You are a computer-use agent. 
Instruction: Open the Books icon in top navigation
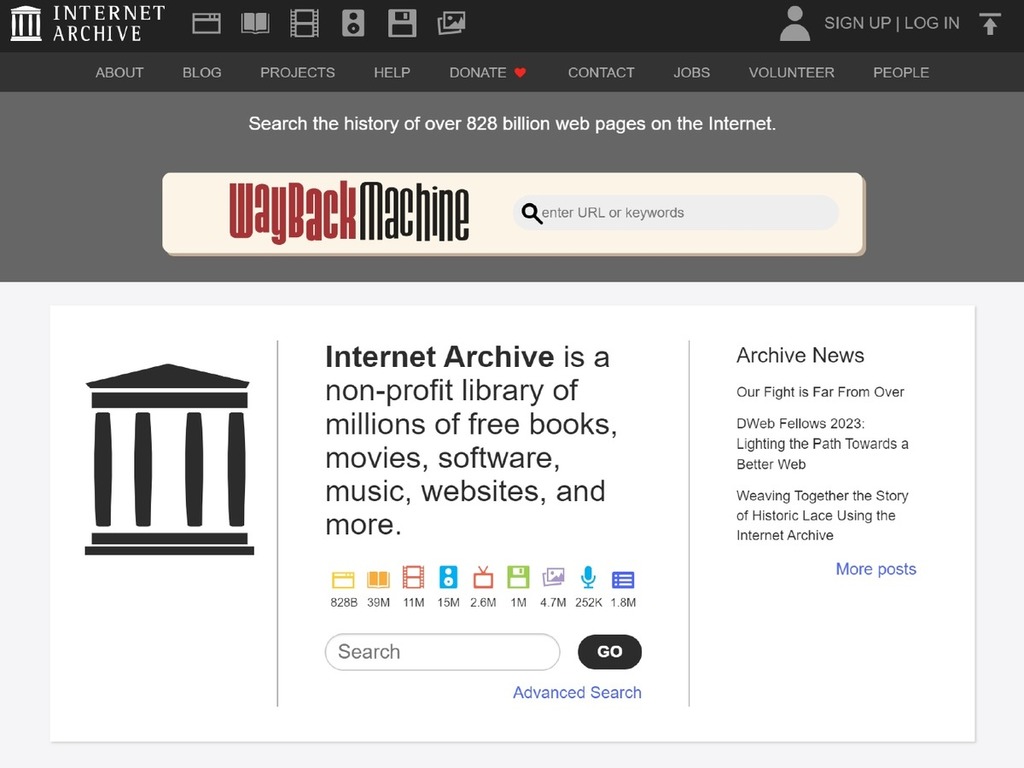point(255,24)
